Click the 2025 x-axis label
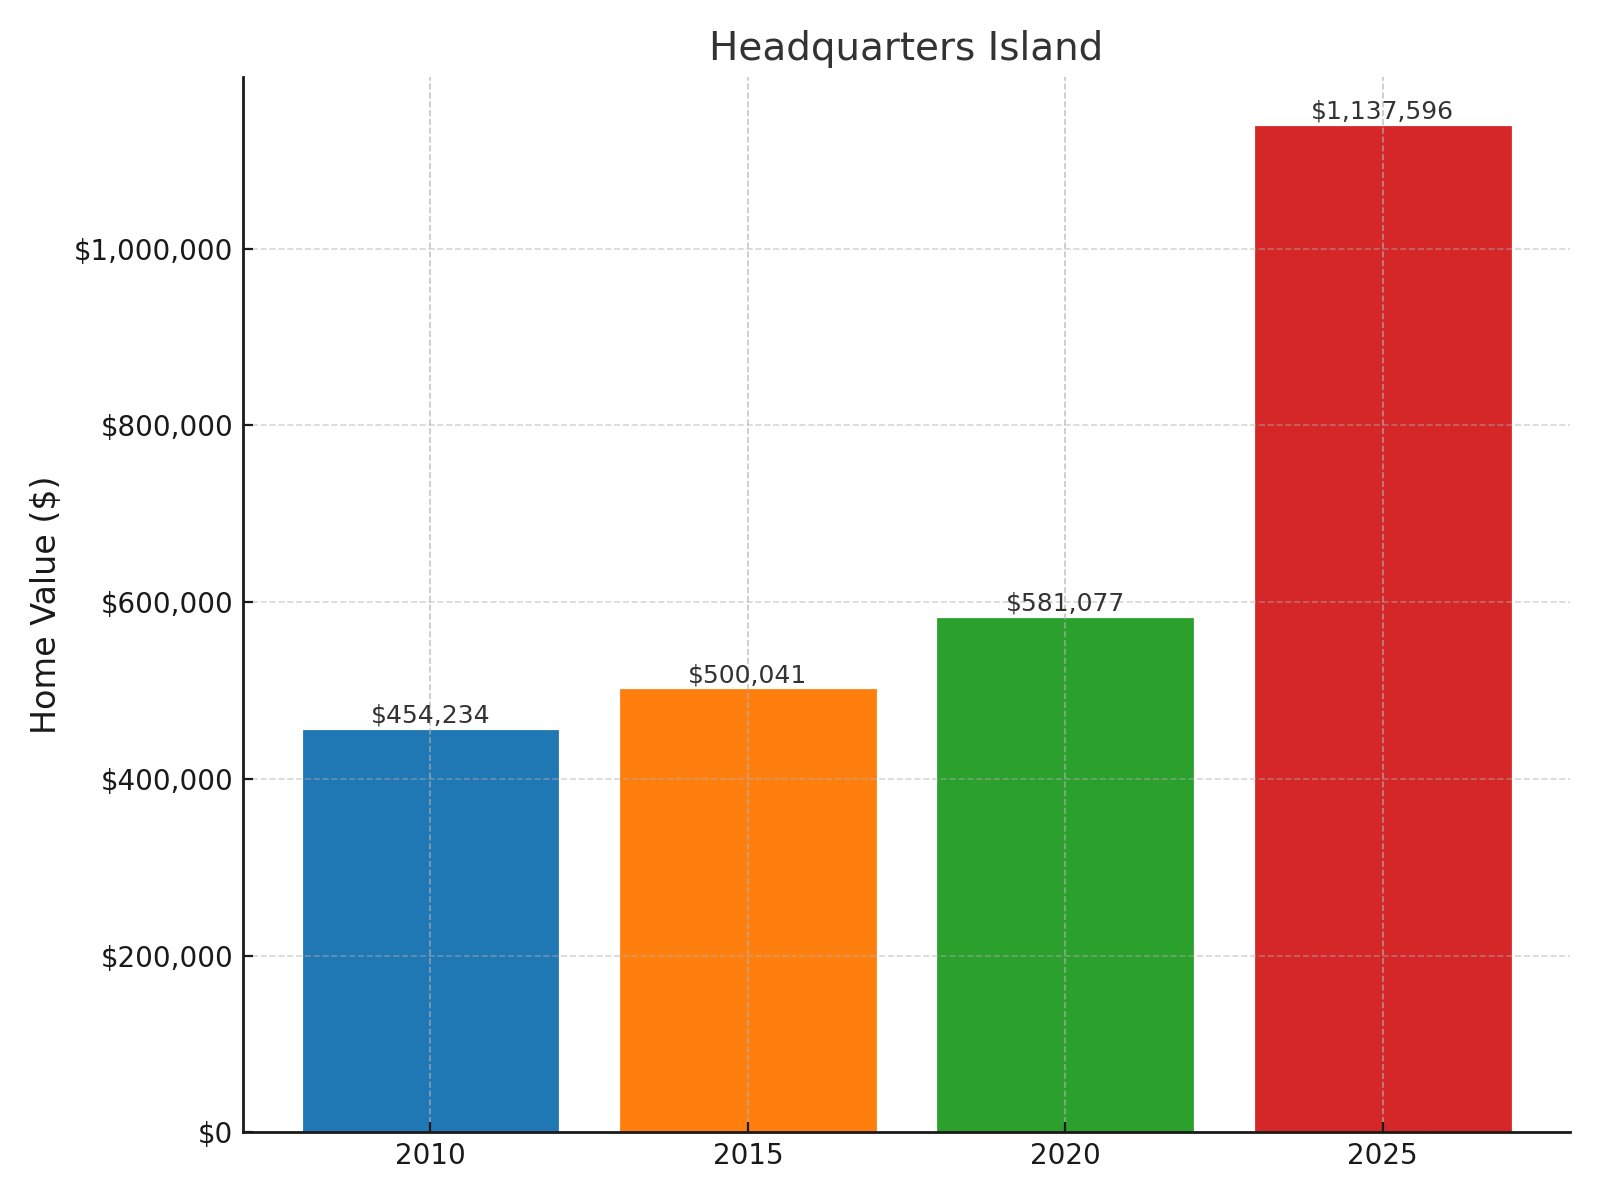1600x1200 pixels. (x=1382, y=1155)
